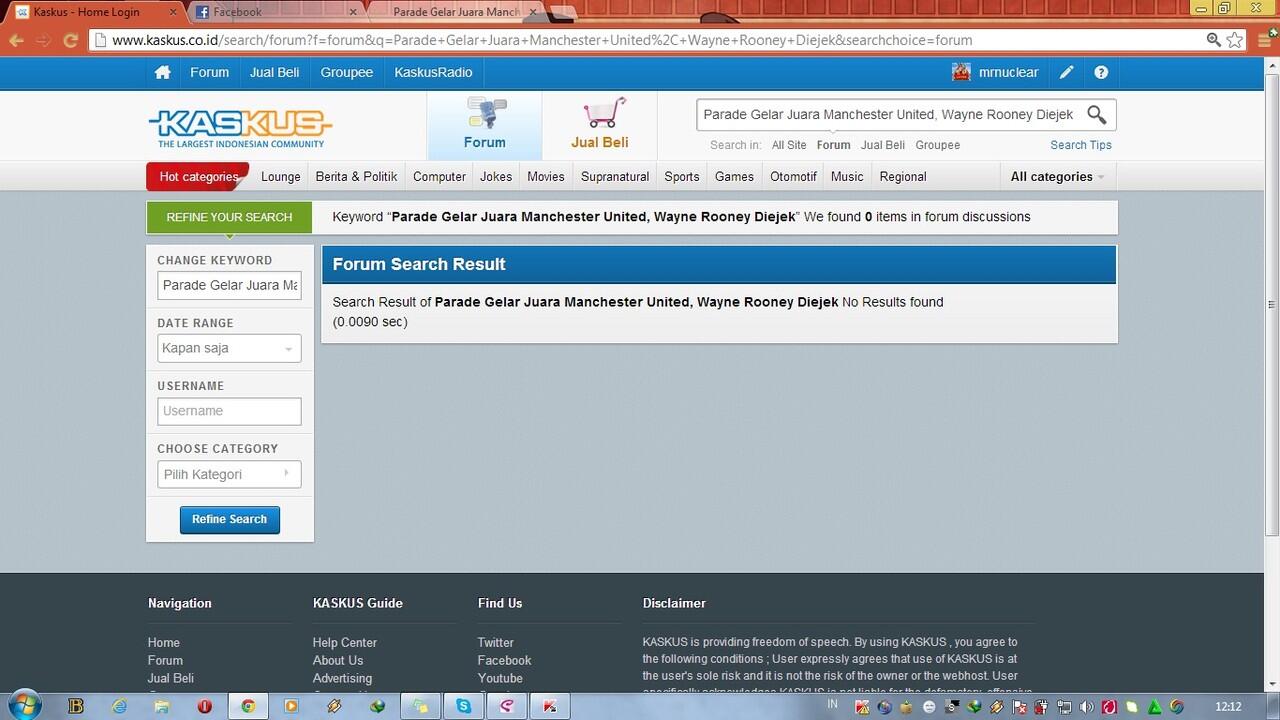1280x720 pixels.
Task: Open the Windows Start orb
Action: (24, 705)
